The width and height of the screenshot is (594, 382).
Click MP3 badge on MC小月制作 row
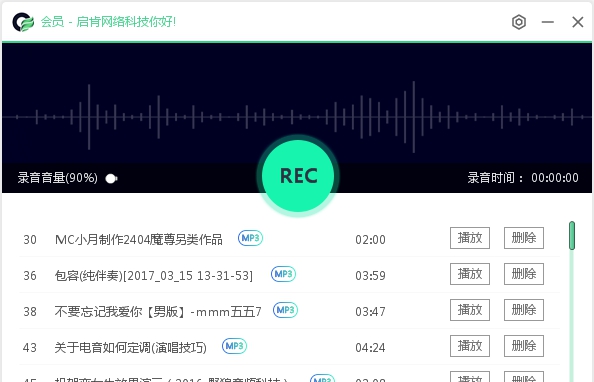click(x=250, y=238)
